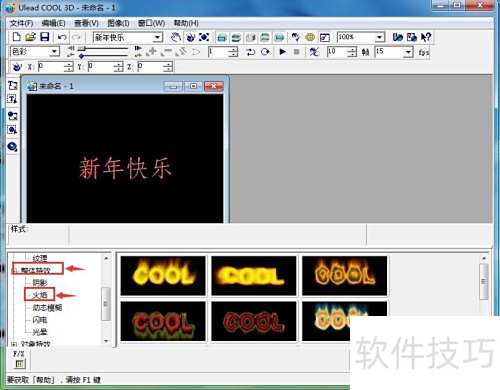This screenshot has width=500, height=390.
Task: Select the edit text tool in left toolbar
Action: click(13, 85)
